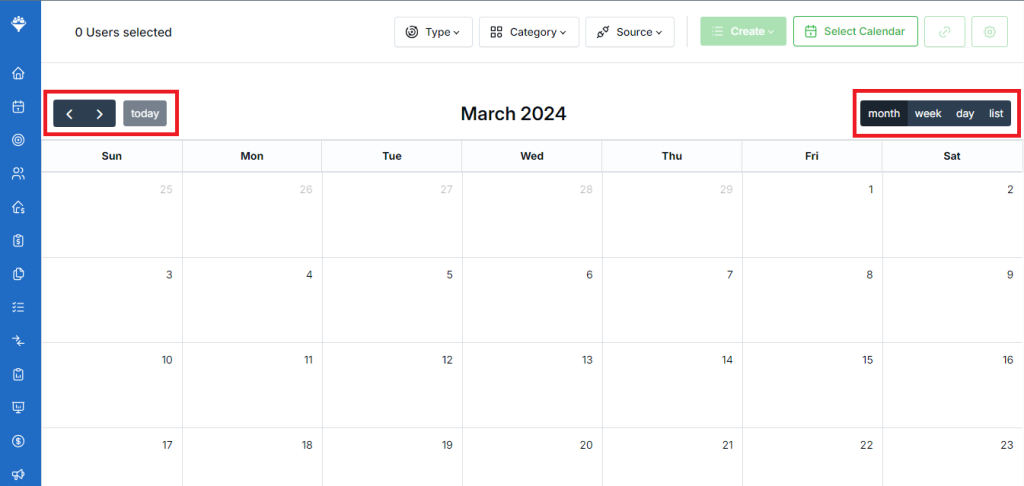The width and height of the screenshot is (1024, 486).
Task: Click the link chain icon button
Action: [944, 32]
